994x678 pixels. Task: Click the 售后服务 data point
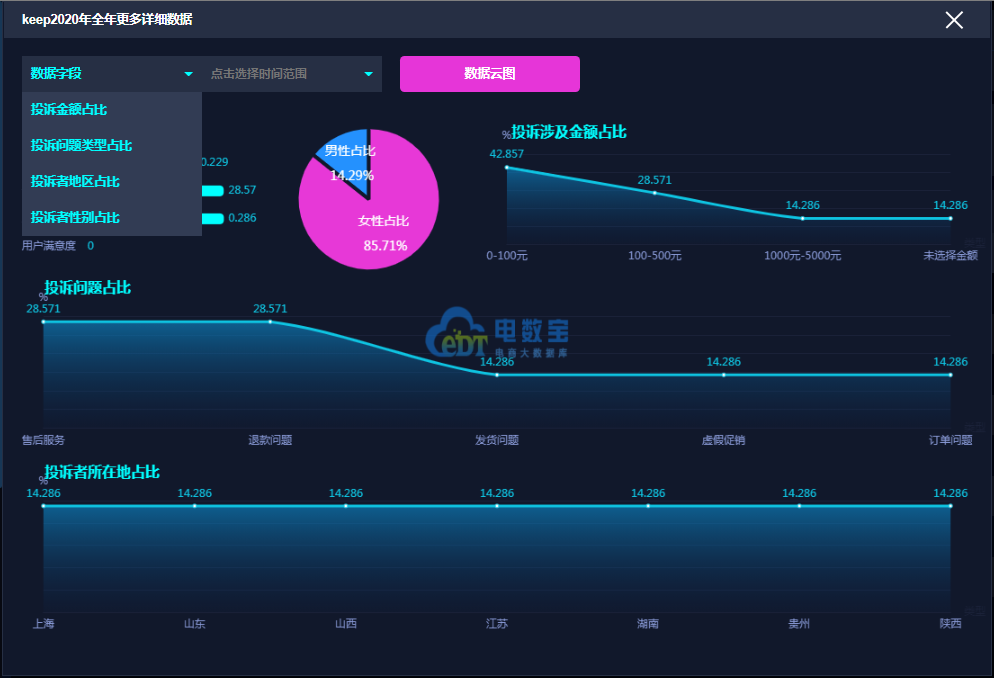point(43,322)
